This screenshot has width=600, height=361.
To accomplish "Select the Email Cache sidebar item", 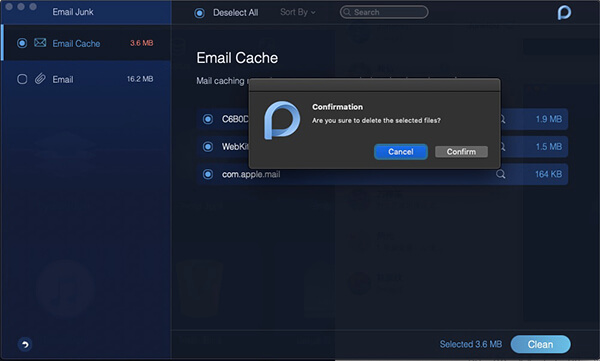I will [x=86, y=43].
